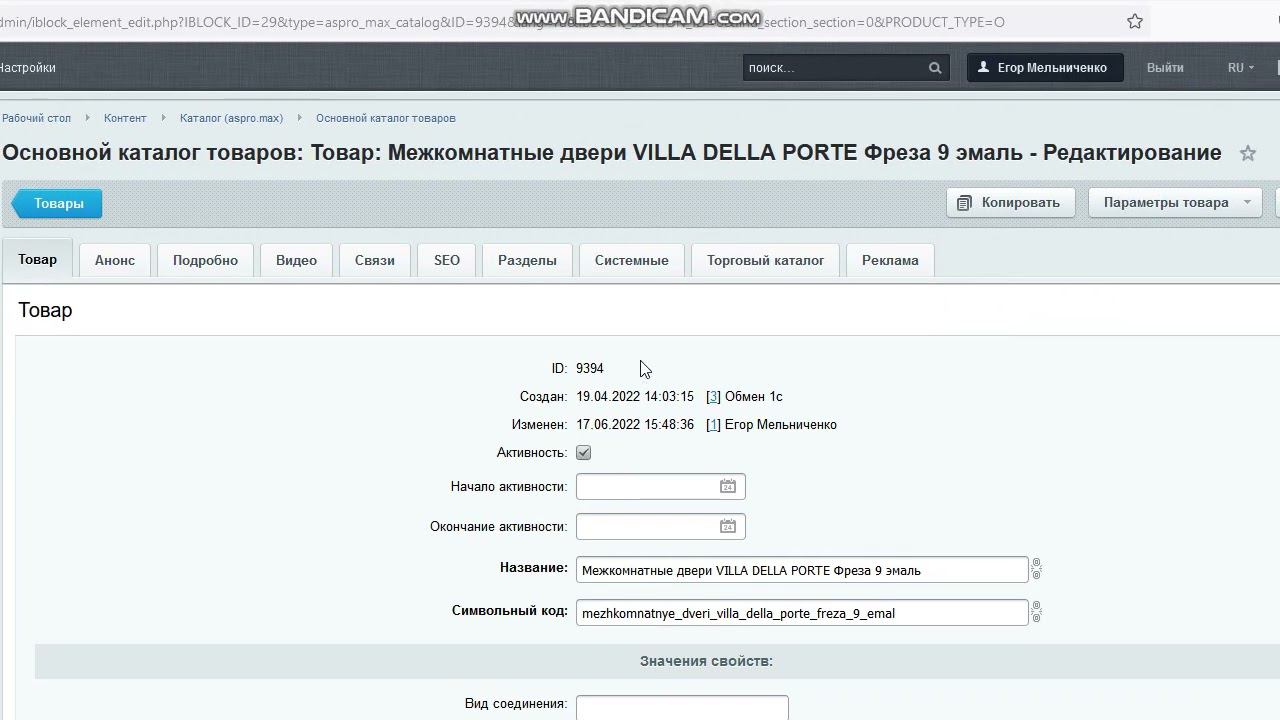Switch to the Анонс tab

click(115, 260)
